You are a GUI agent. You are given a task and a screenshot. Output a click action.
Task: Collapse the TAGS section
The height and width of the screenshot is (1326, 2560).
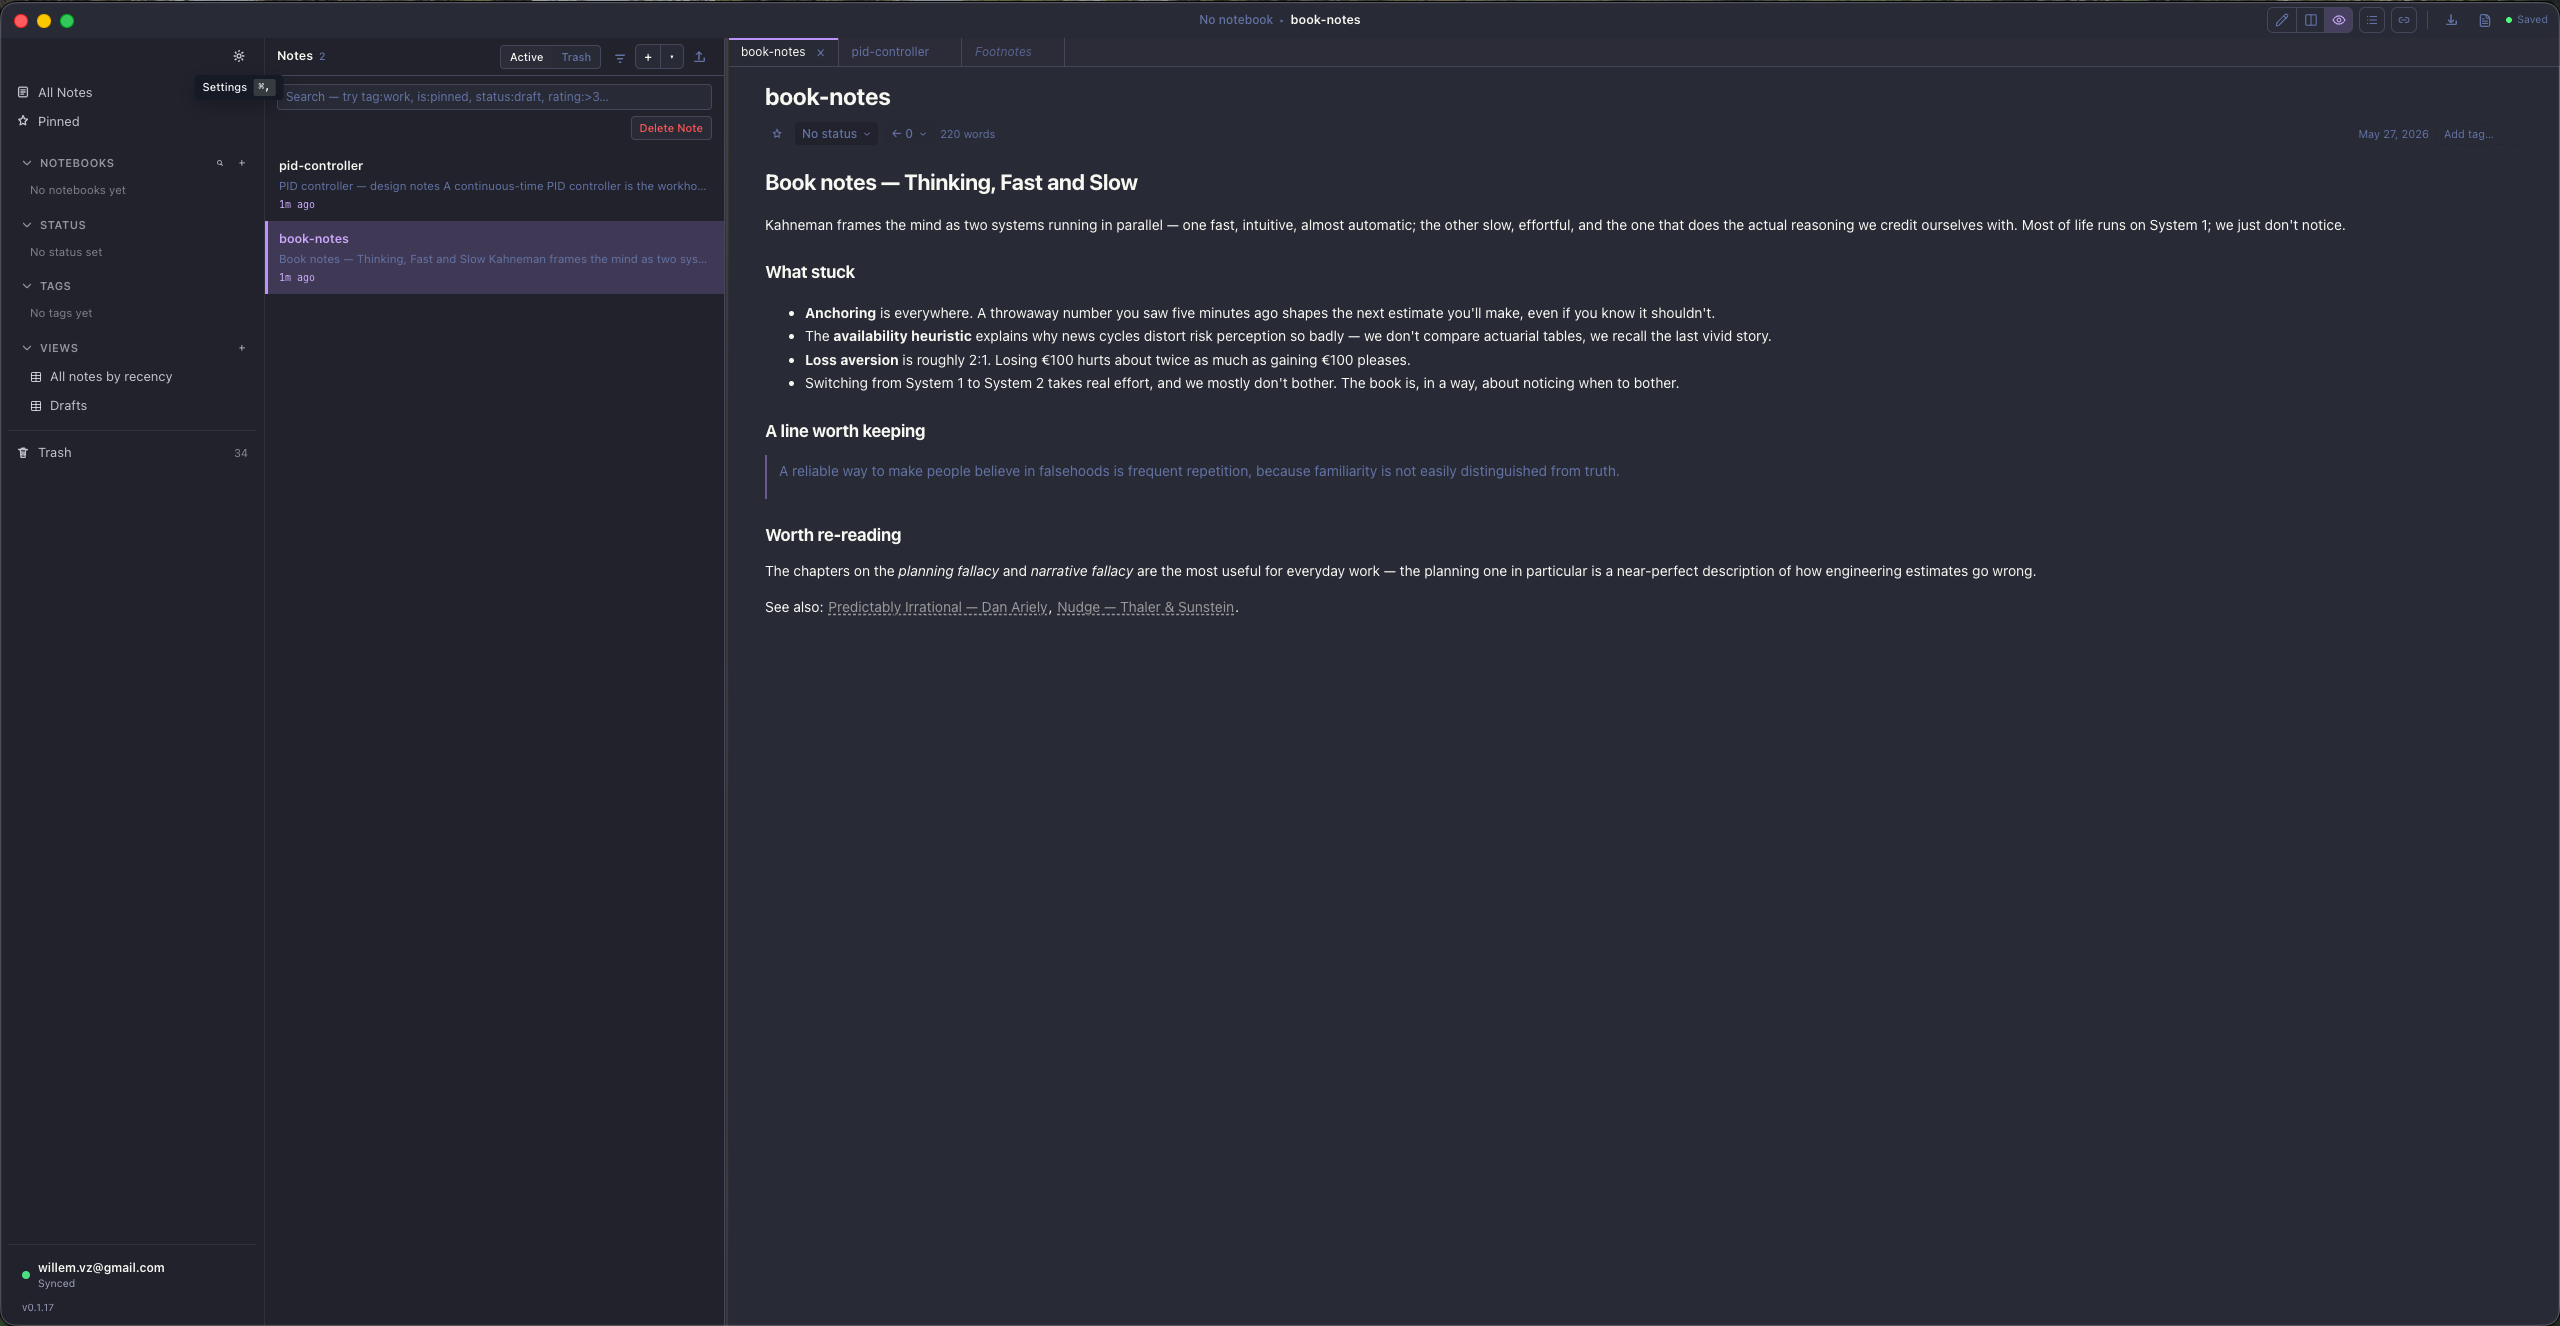pyautogui.click(x=27, y=286)
